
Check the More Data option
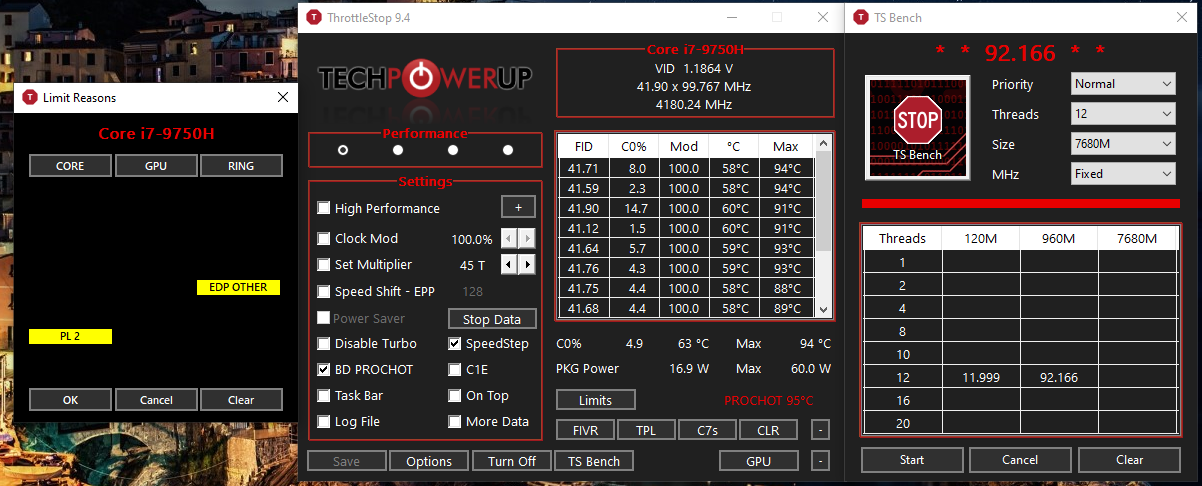pyautogui.click(x=455, y=421)
